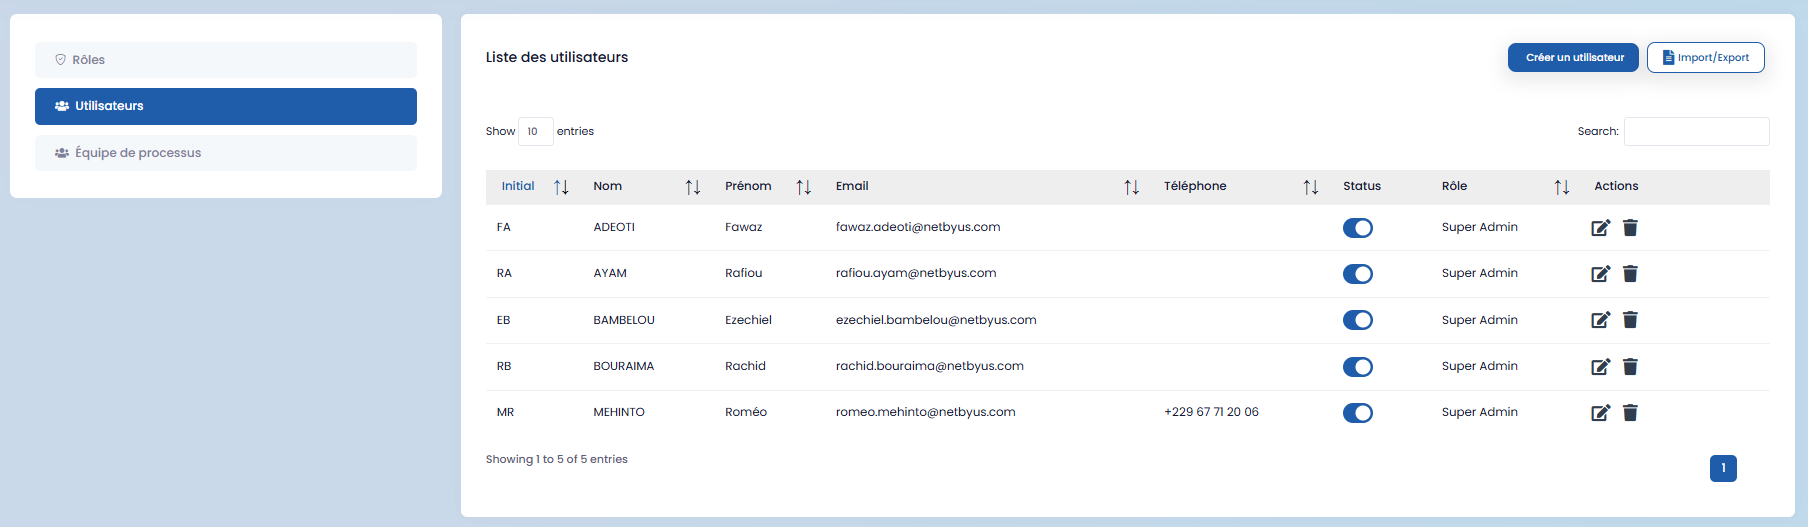
Task: Sort by Rôle column sort arrows
Action: [x=1561, y=187]
